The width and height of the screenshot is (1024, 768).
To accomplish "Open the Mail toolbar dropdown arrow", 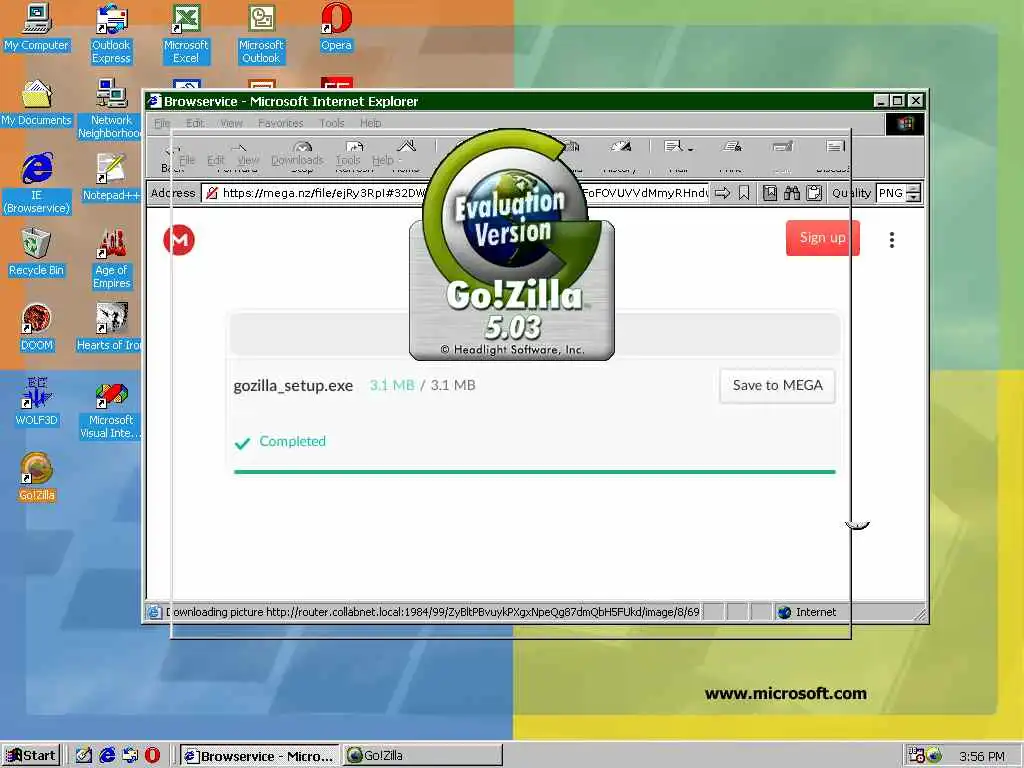I will click(690, 148).
